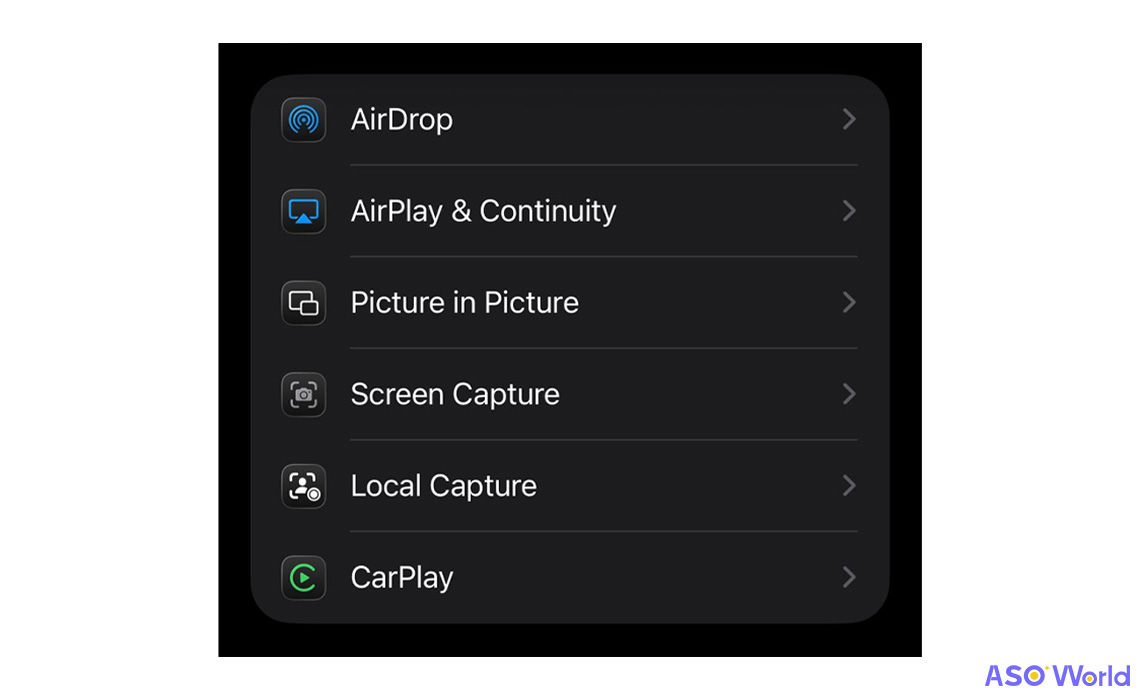Tap the Screen Capture camera icon
This screenshot has width=1140, height=700.
pyautogui.click(x=303, y=395)
